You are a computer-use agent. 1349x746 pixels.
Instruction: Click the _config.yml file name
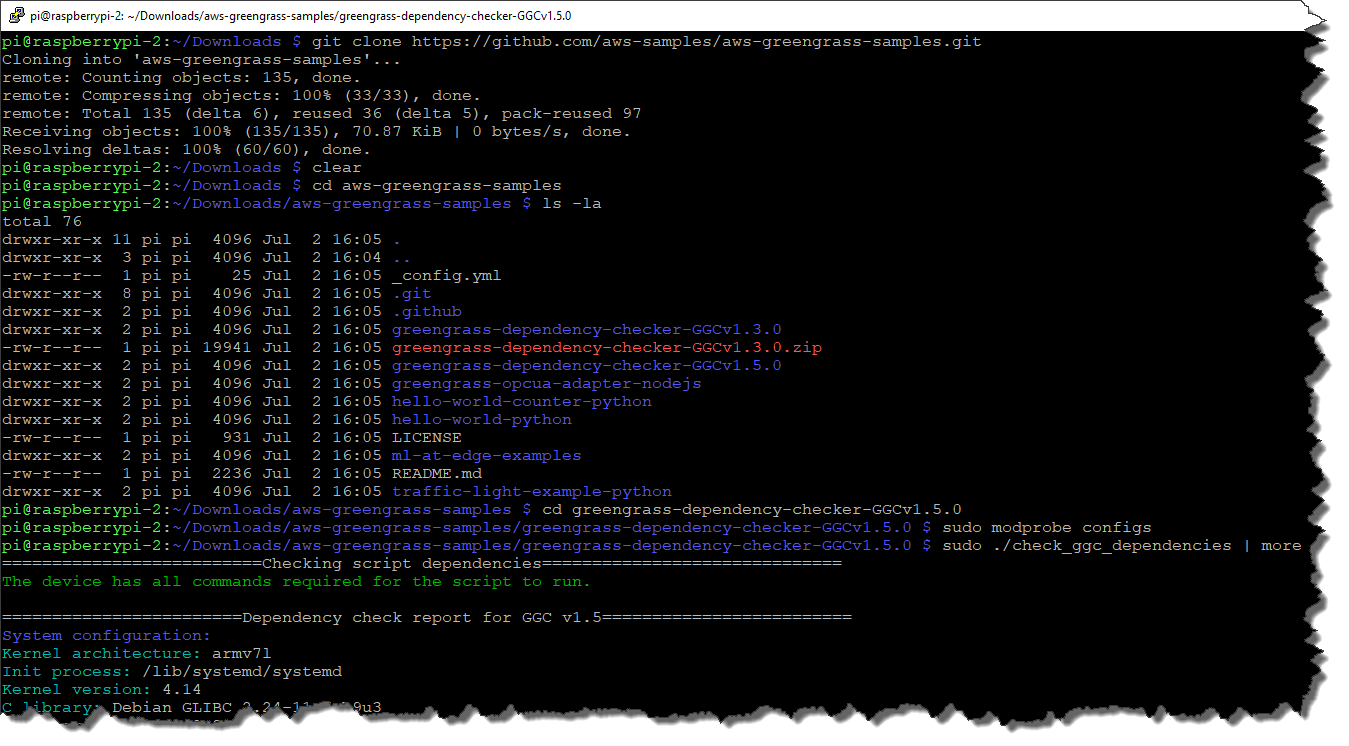[447, 276]
